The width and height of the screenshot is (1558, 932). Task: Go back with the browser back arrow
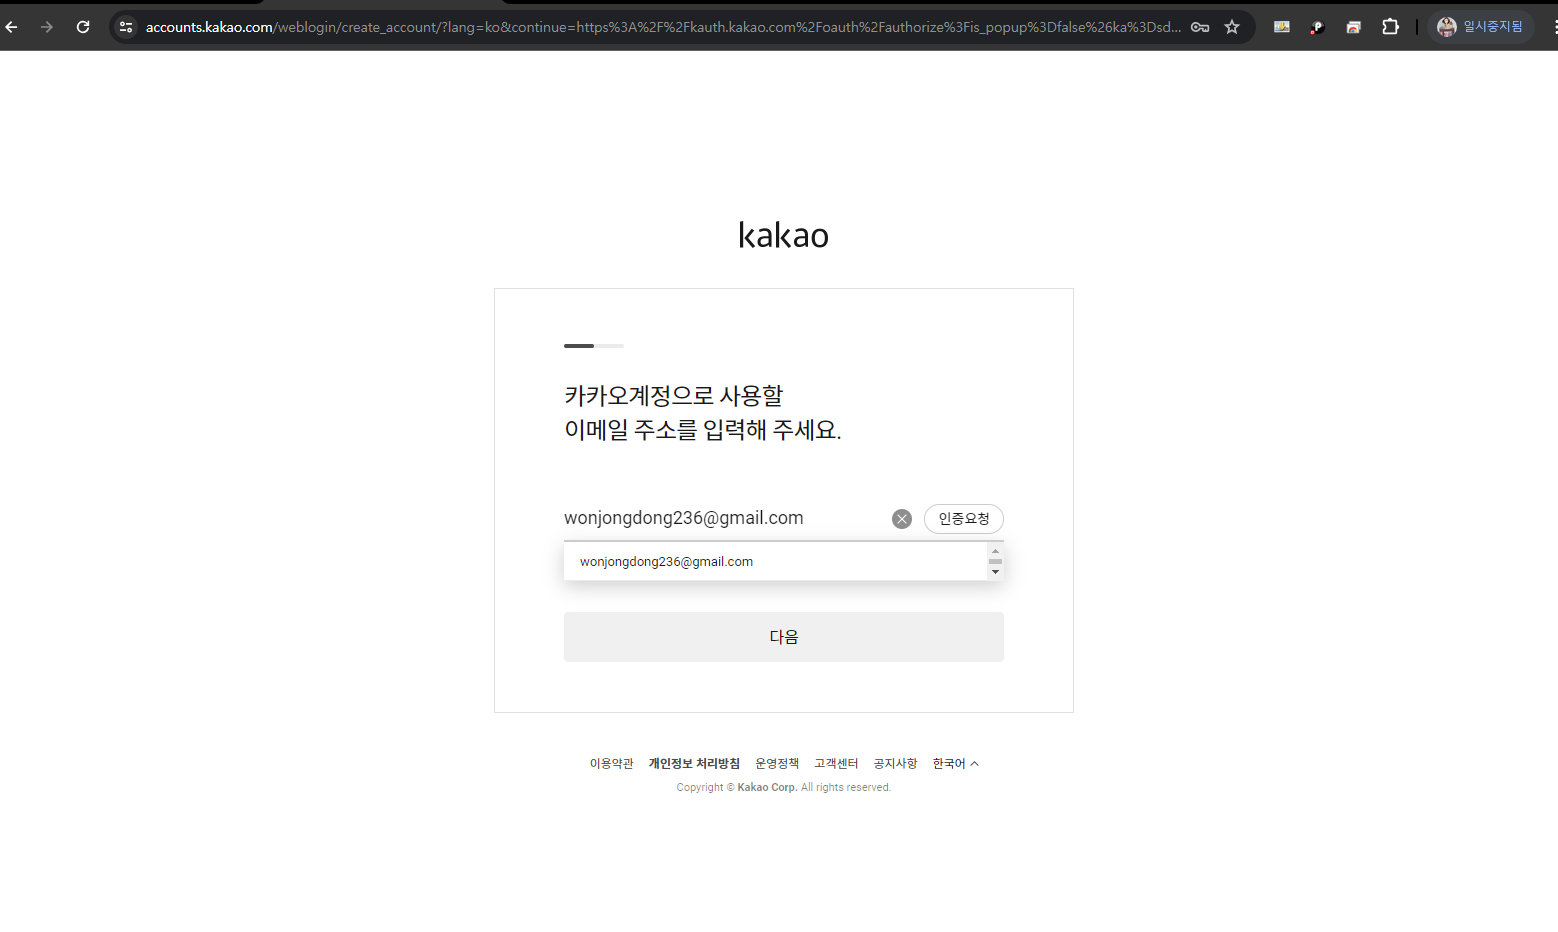tap(12, 27)
